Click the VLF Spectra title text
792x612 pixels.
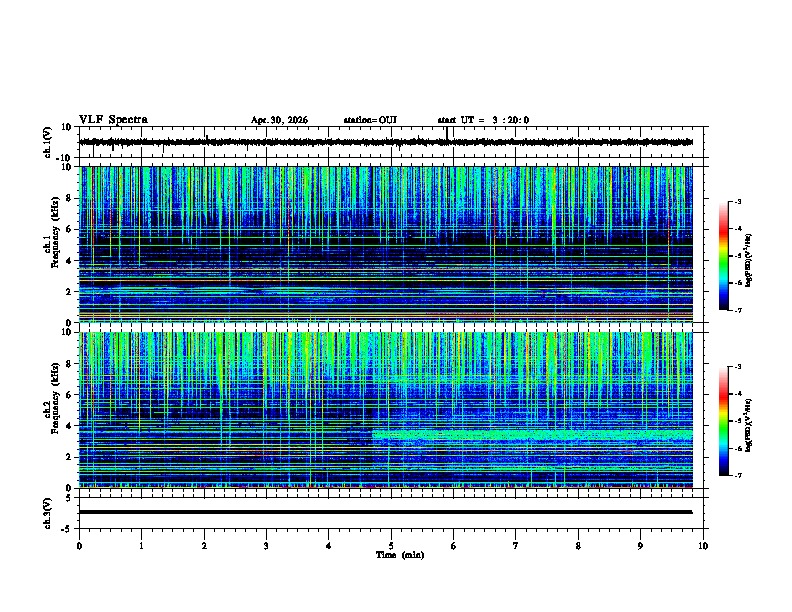click(x=113, y=120)
